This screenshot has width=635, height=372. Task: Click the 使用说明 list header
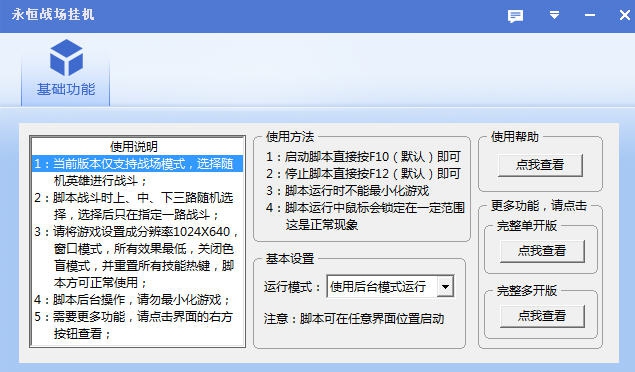[134, 147]
